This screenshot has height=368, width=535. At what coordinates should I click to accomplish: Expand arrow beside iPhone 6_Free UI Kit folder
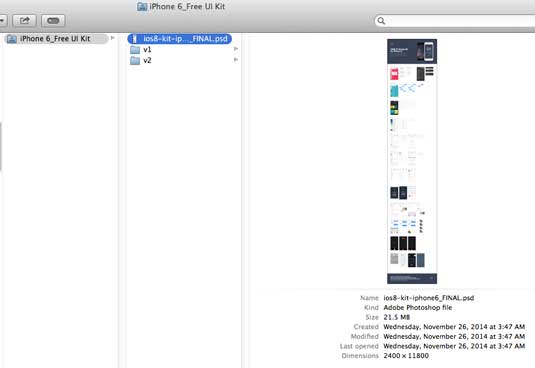[x=113, y=38]
